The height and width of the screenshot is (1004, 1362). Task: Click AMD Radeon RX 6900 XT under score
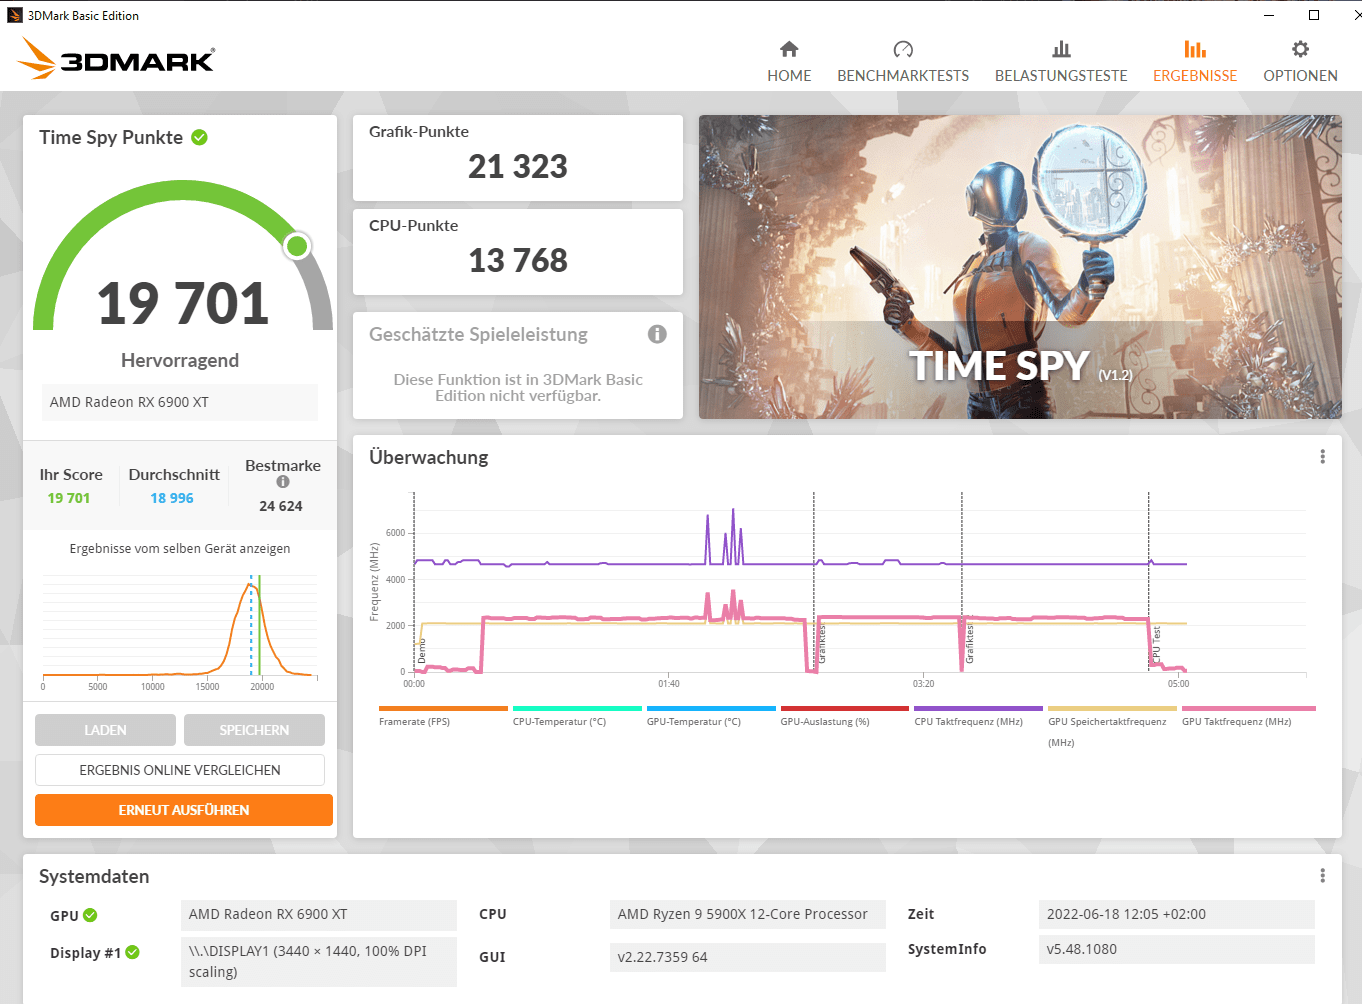[180, 402]
